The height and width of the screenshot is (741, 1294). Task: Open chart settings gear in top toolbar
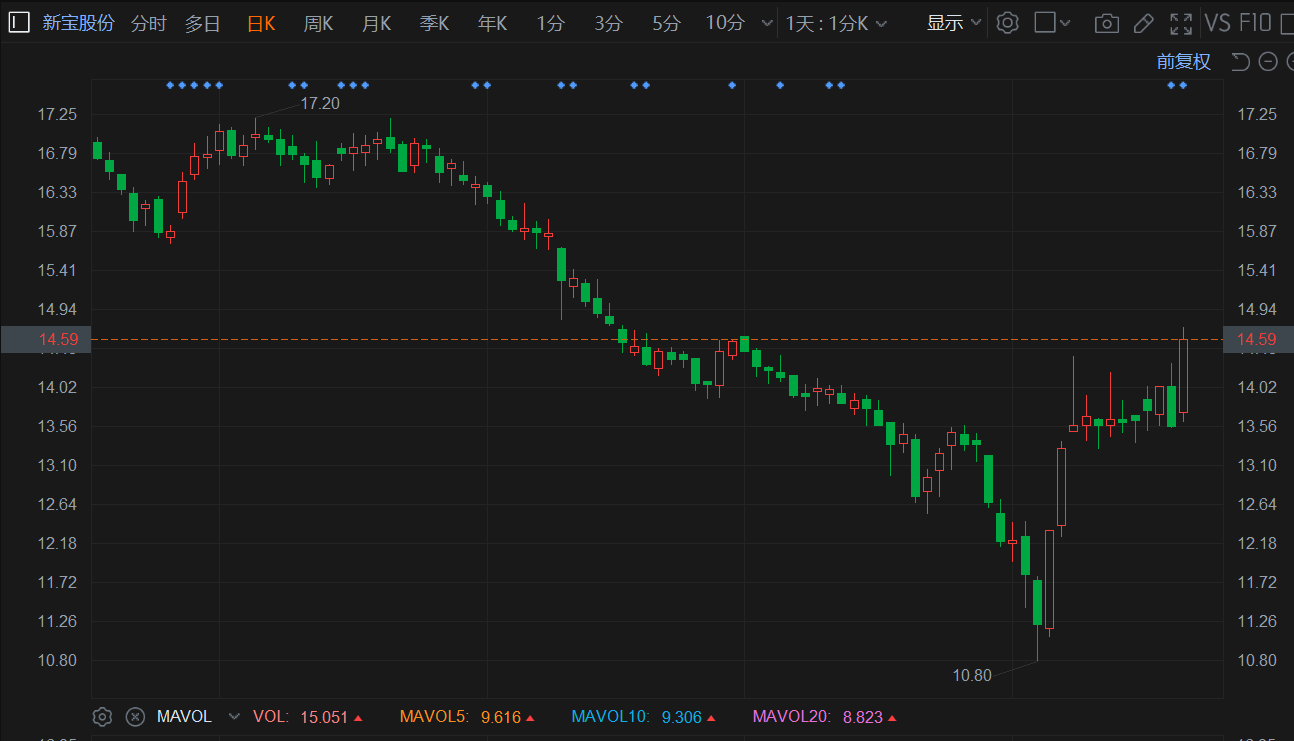coord(1007,23)
